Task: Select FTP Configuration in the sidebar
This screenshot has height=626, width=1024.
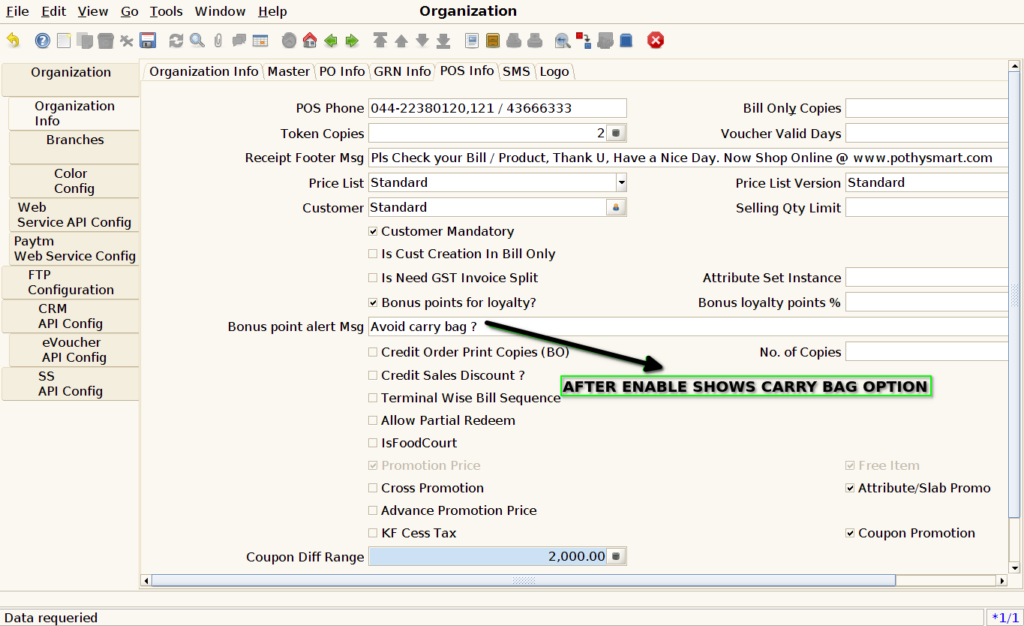Action: tap(71, 282)
